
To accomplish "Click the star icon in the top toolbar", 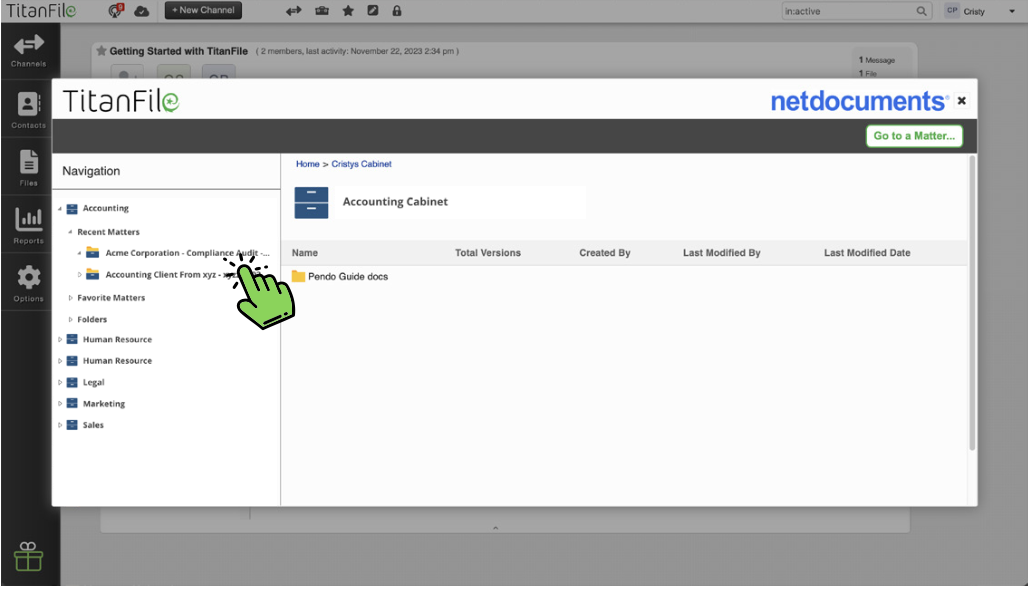I will [348, 10].
